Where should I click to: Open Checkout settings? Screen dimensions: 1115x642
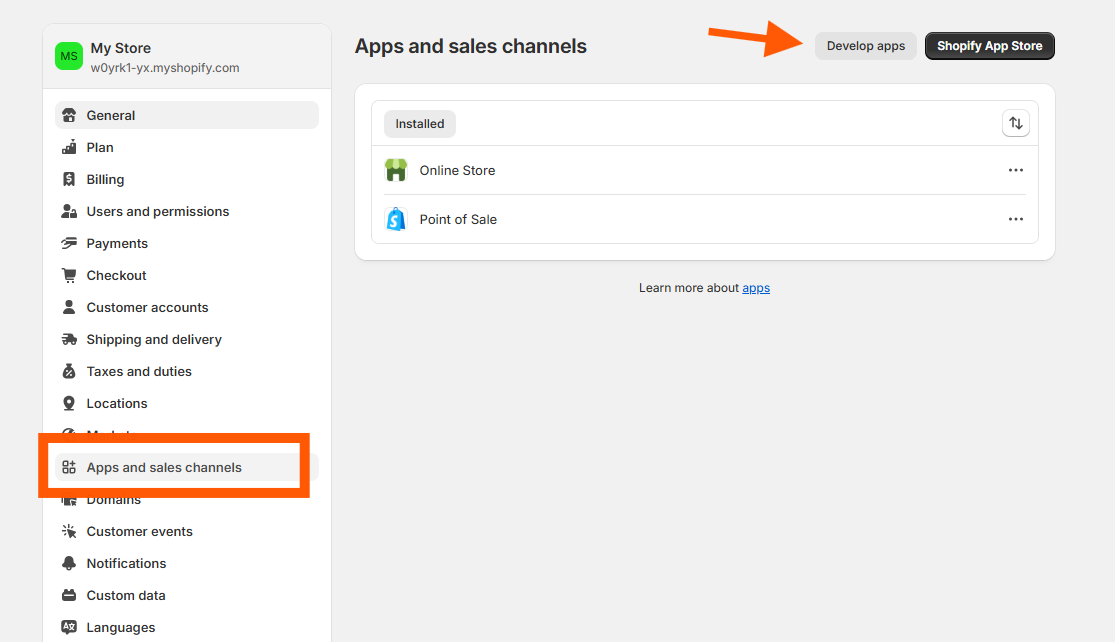[186, 275]
